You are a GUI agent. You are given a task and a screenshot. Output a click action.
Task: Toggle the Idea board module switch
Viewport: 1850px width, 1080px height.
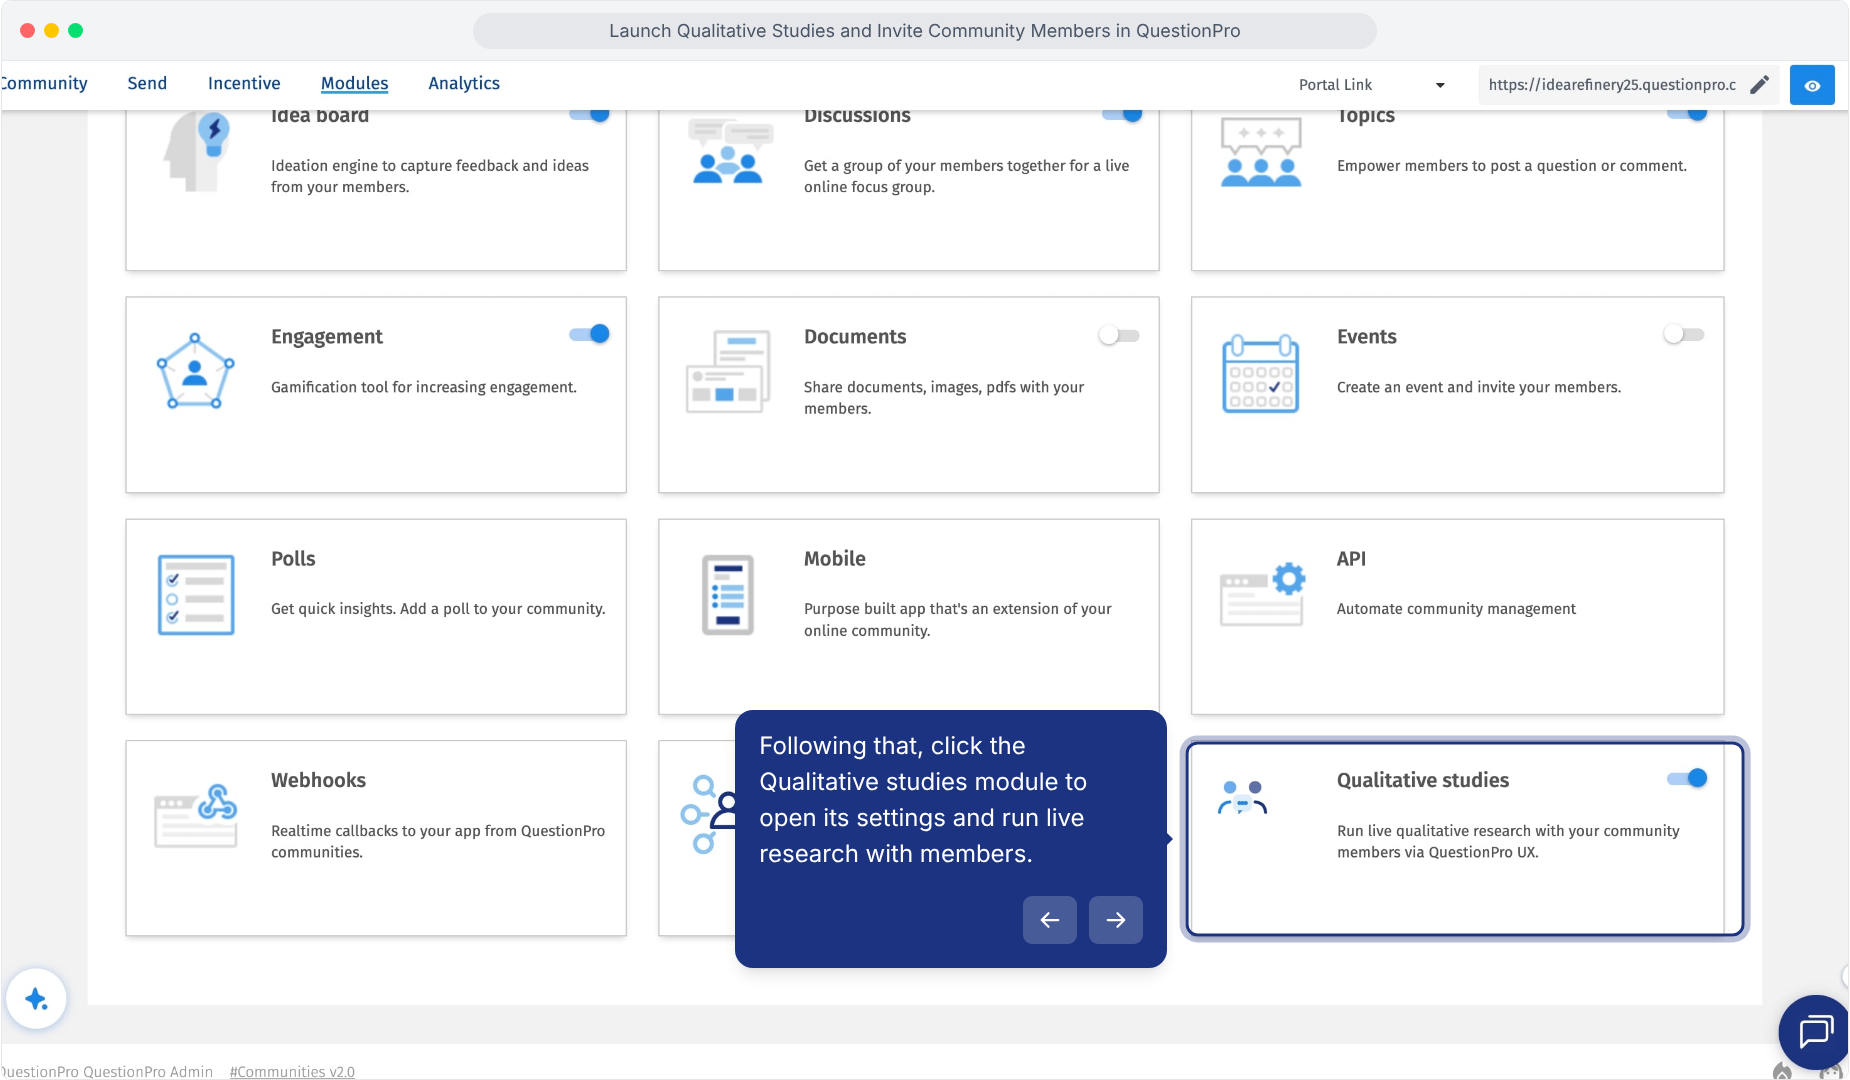590,114
